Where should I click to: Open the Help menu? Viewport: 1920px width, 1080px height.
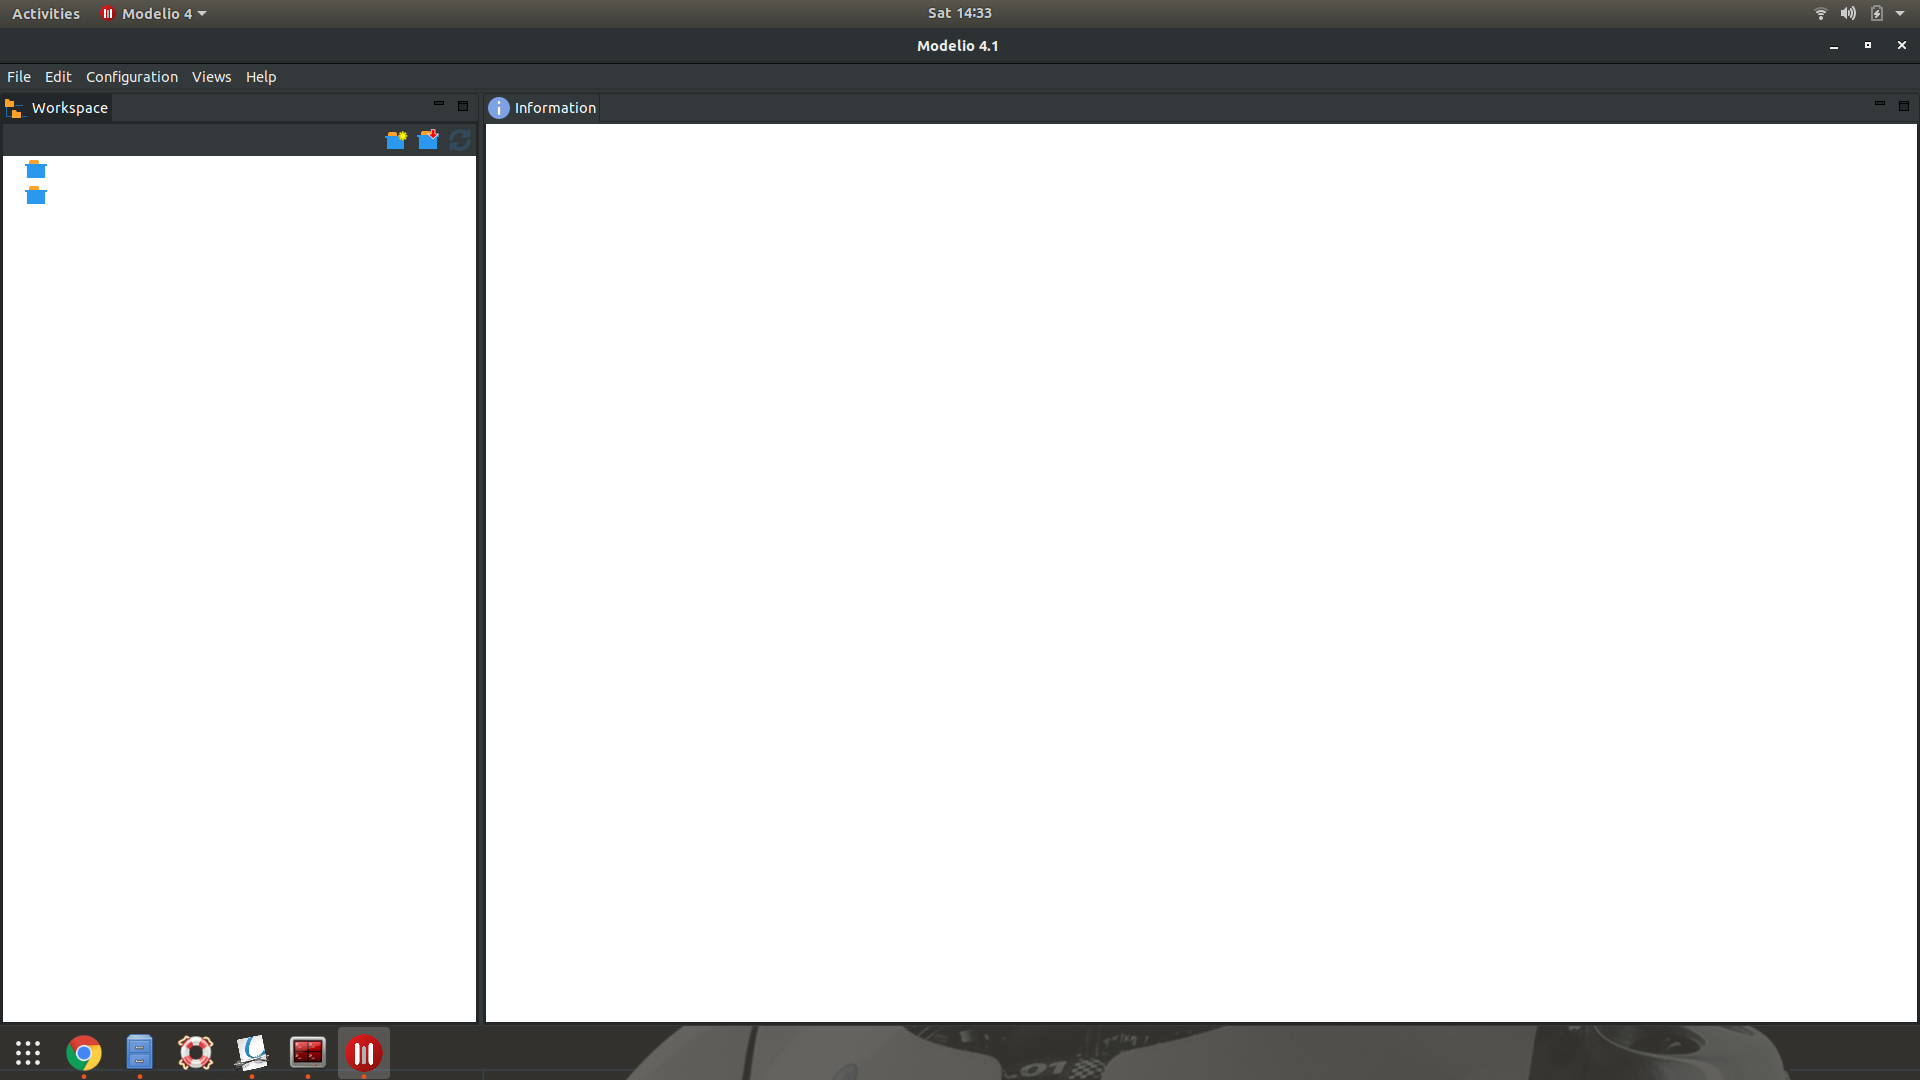pos(261,77)
